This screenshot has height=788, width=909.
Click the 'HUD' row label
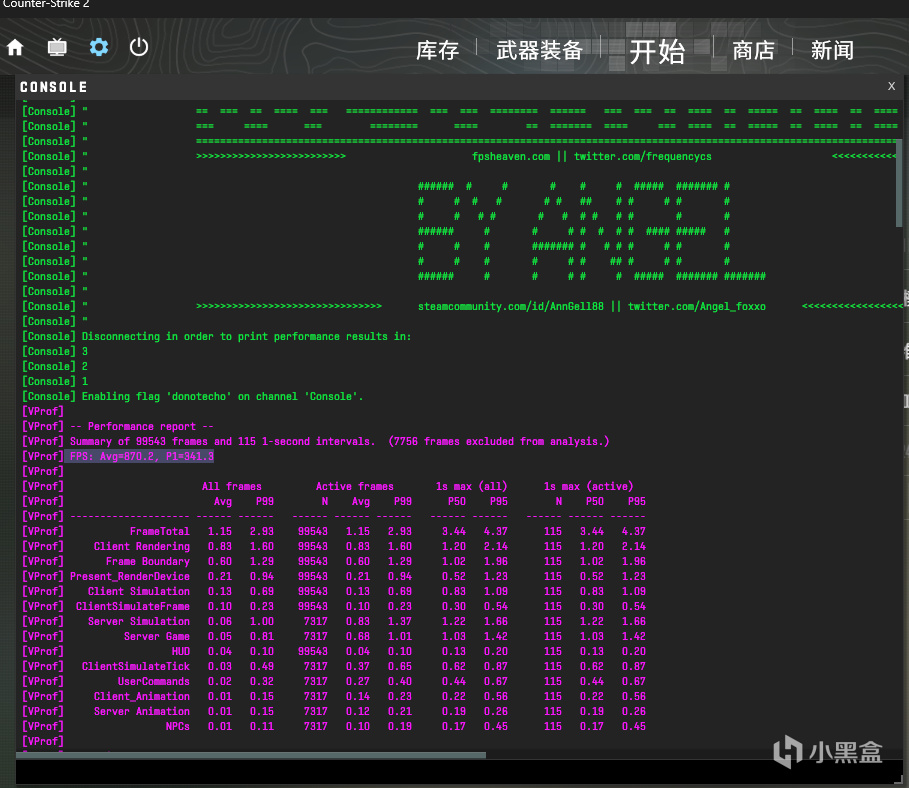click(180, 652)
